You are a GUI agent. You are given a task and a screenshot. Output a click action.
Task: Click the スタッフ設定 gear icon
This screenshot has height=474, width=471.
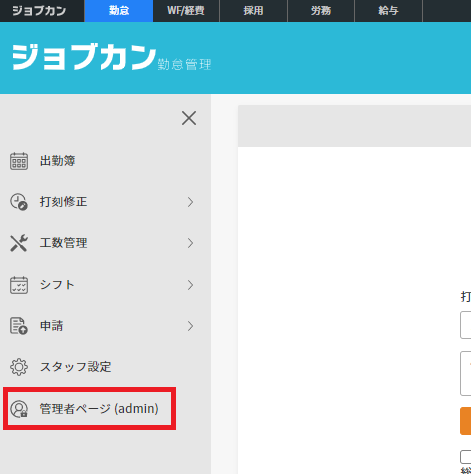click(19, 367)
